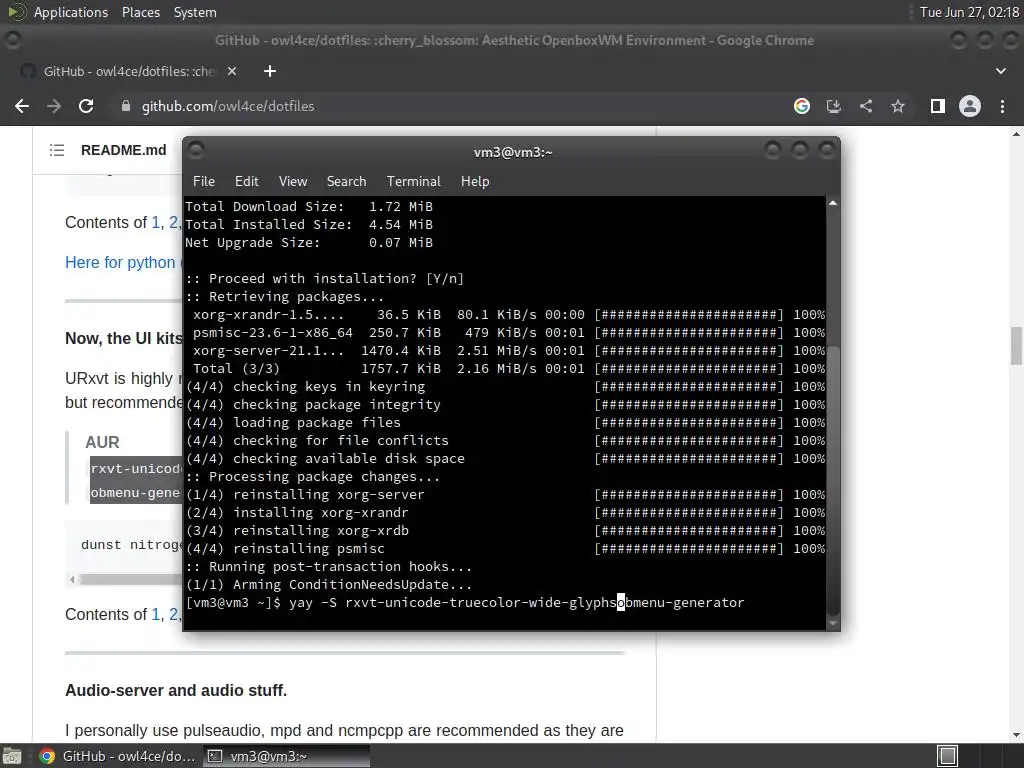Open terminal View menu
Screen dimensions: 1024x768
point(293,182)
